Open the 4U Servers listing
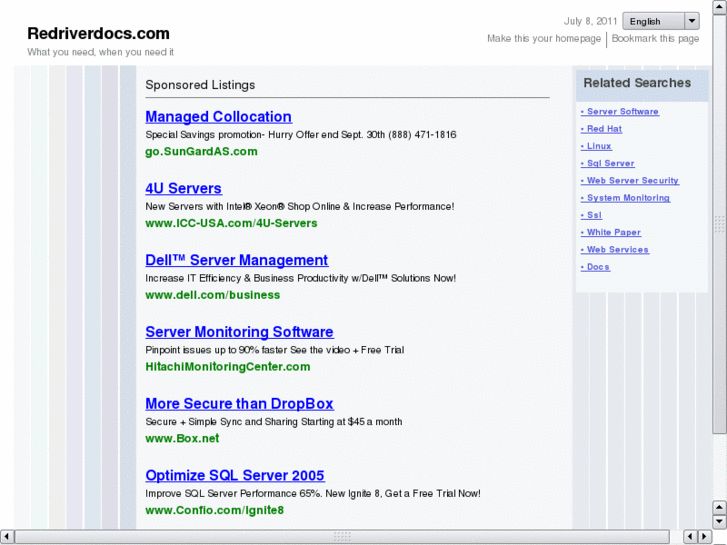 point(183,188)
